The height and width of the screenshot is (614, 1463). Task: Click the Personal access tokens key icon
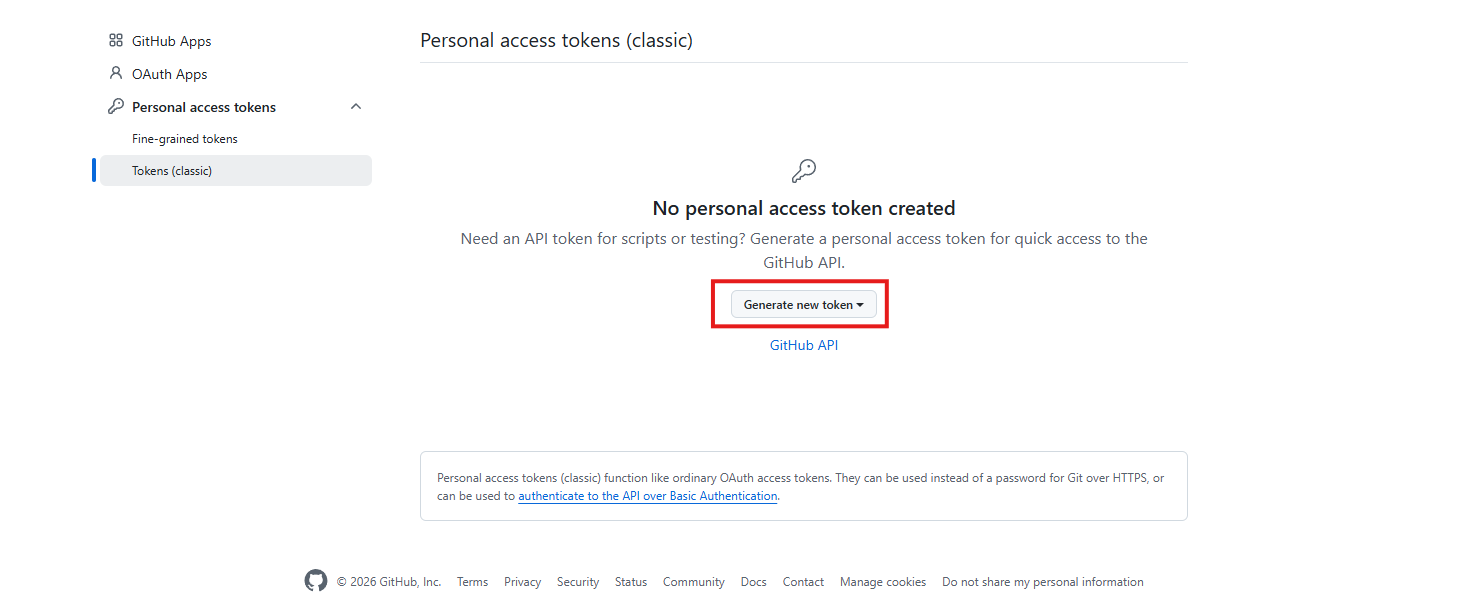pos(116,106)
